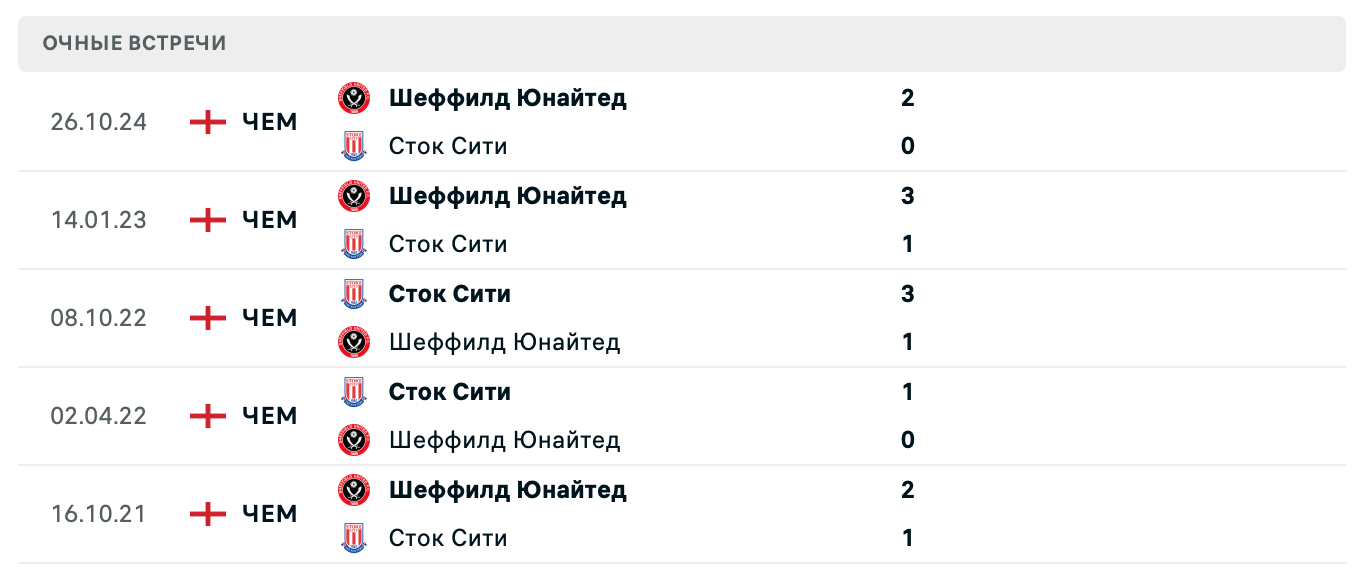
Task: Click Sheffield United crest in 16.10.21 match
Action: (354, 490)
